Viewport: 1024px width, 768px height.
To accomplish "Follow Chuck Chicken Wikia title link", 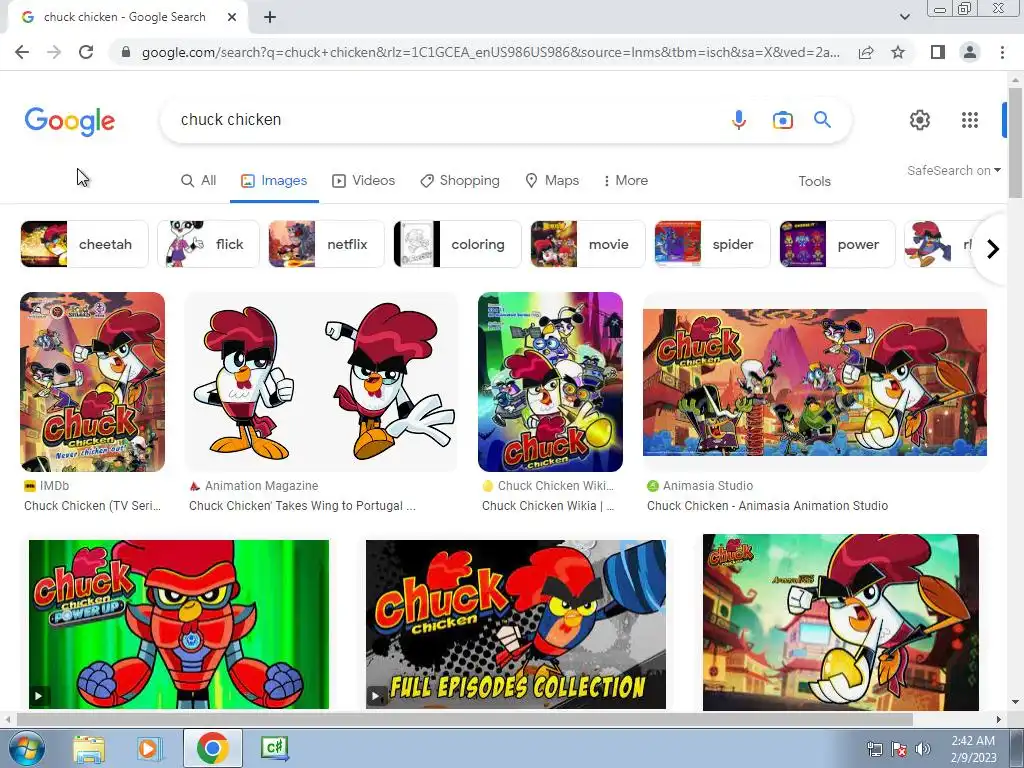I will coord(548,505).
